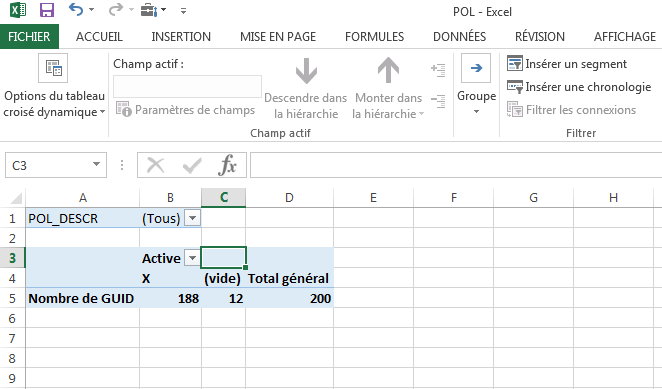Open the Groupe arrow button
662x389 pixels.
click(x=476, y=68)
